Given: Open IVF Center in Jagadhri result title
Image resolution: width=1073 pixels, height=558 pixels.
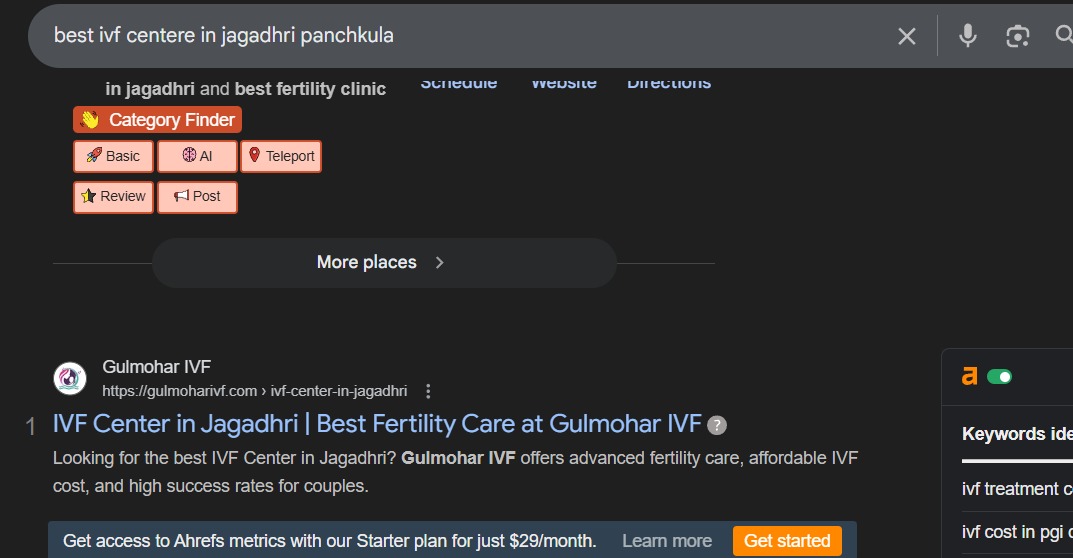Looking at the screenshot, I should [x=377, y=423].
